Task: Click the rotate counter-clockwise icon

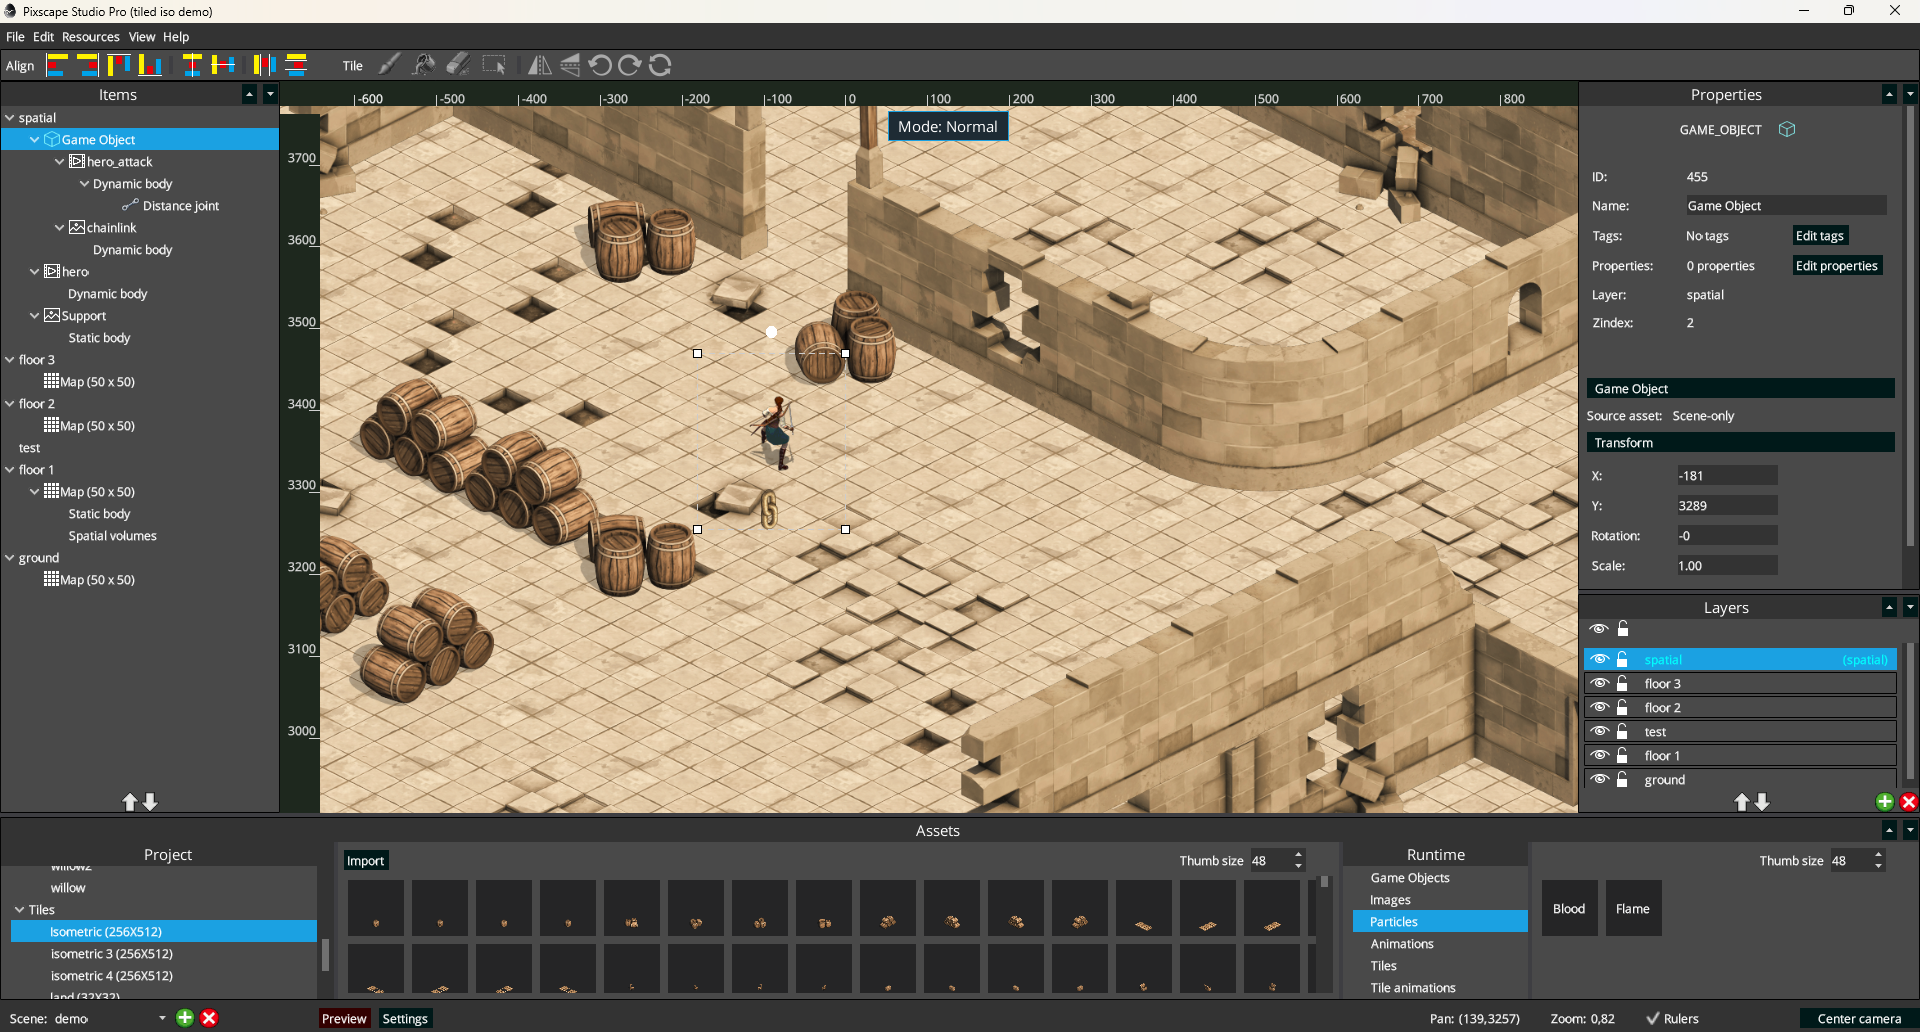Action: point(600,65)
